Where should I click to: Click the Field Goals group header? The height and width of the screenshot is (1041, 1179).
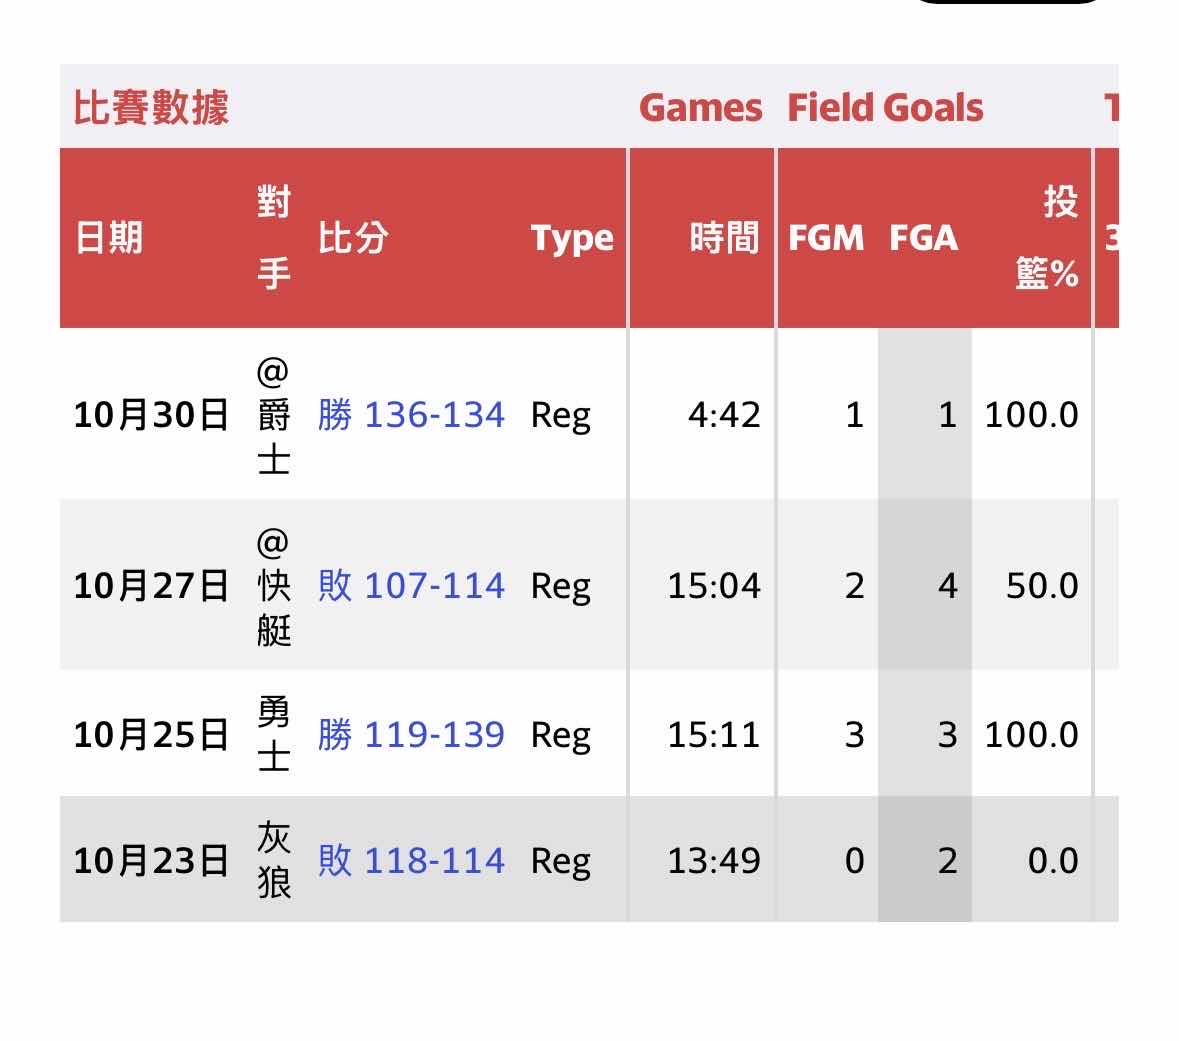pyautogui.click(x=885, y=108)
